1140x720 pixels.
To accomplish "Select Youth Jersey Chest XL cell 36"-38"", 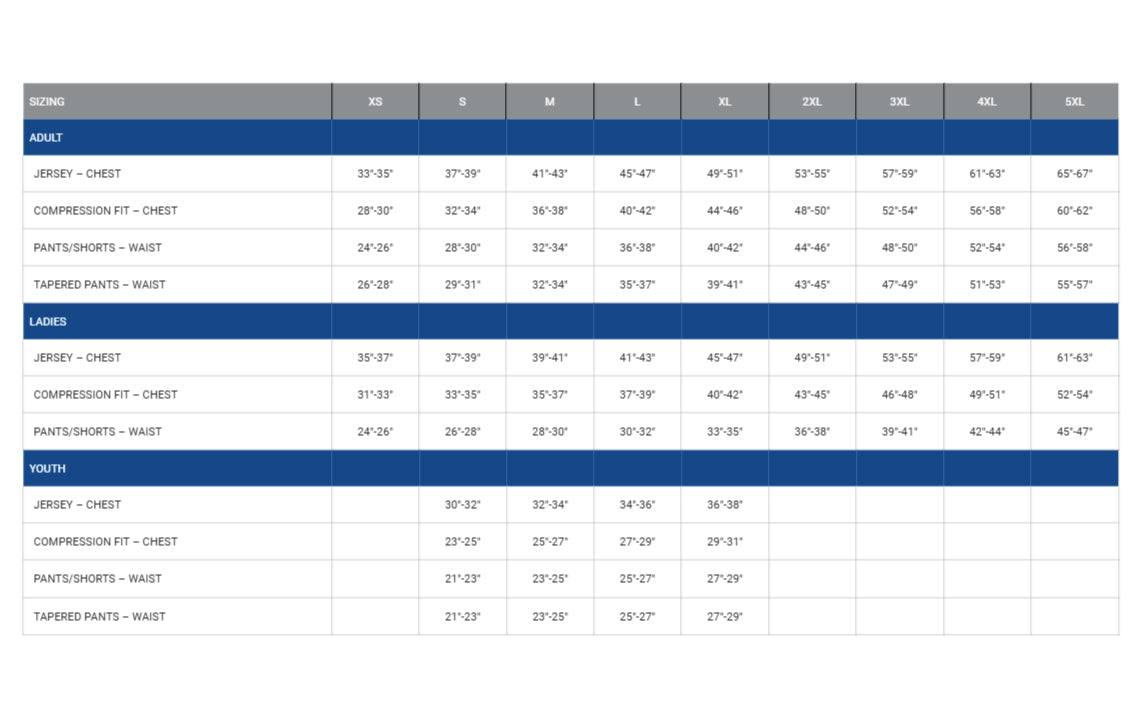I will pos(725,505).
